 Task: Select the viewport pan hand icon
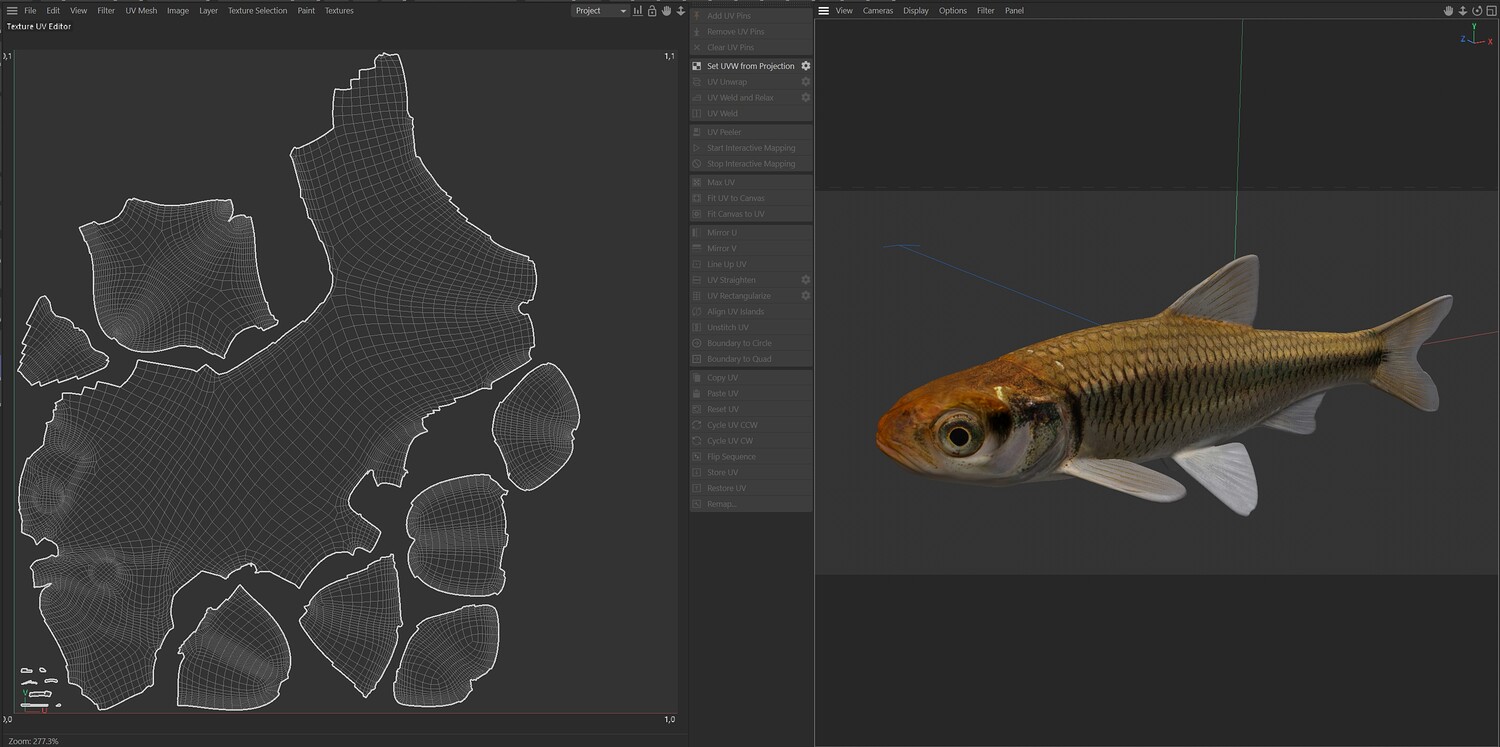click(1448, 10)
